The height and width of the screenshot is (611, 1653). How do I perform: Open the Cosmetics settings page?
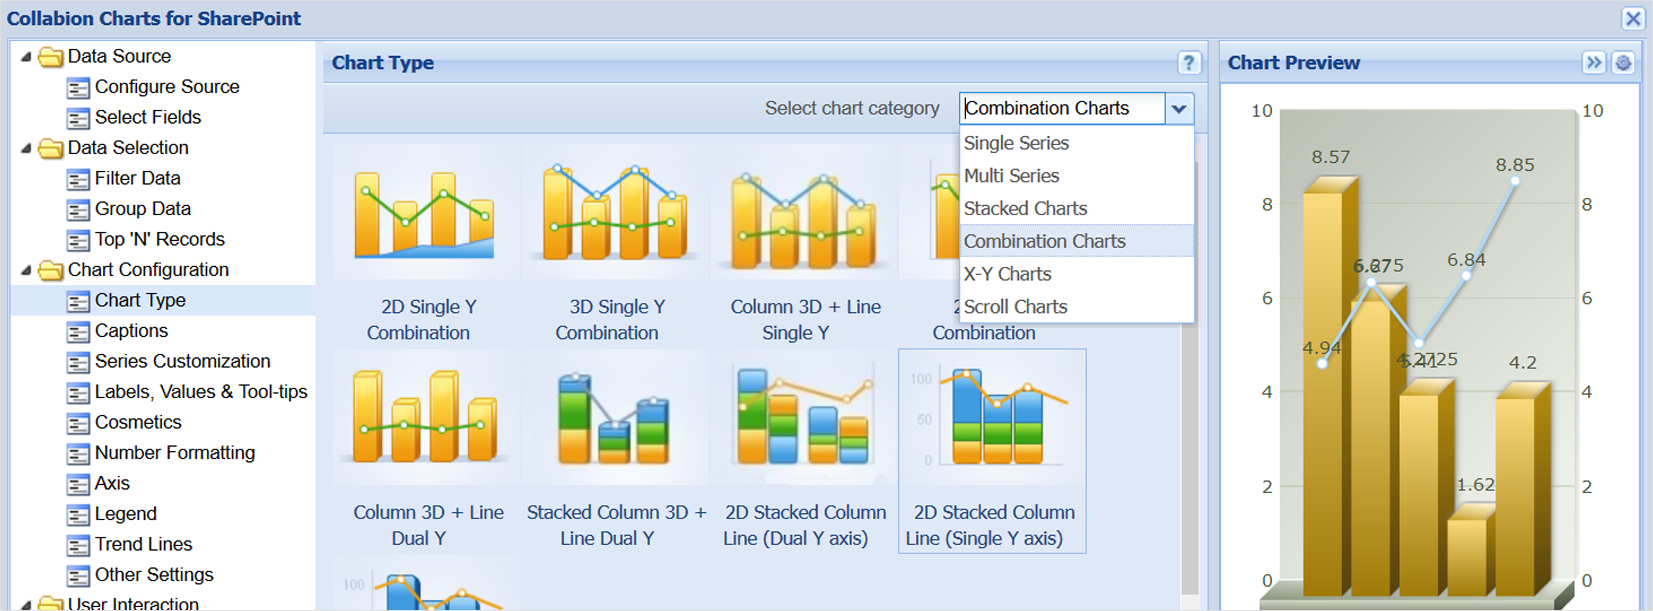138,422
